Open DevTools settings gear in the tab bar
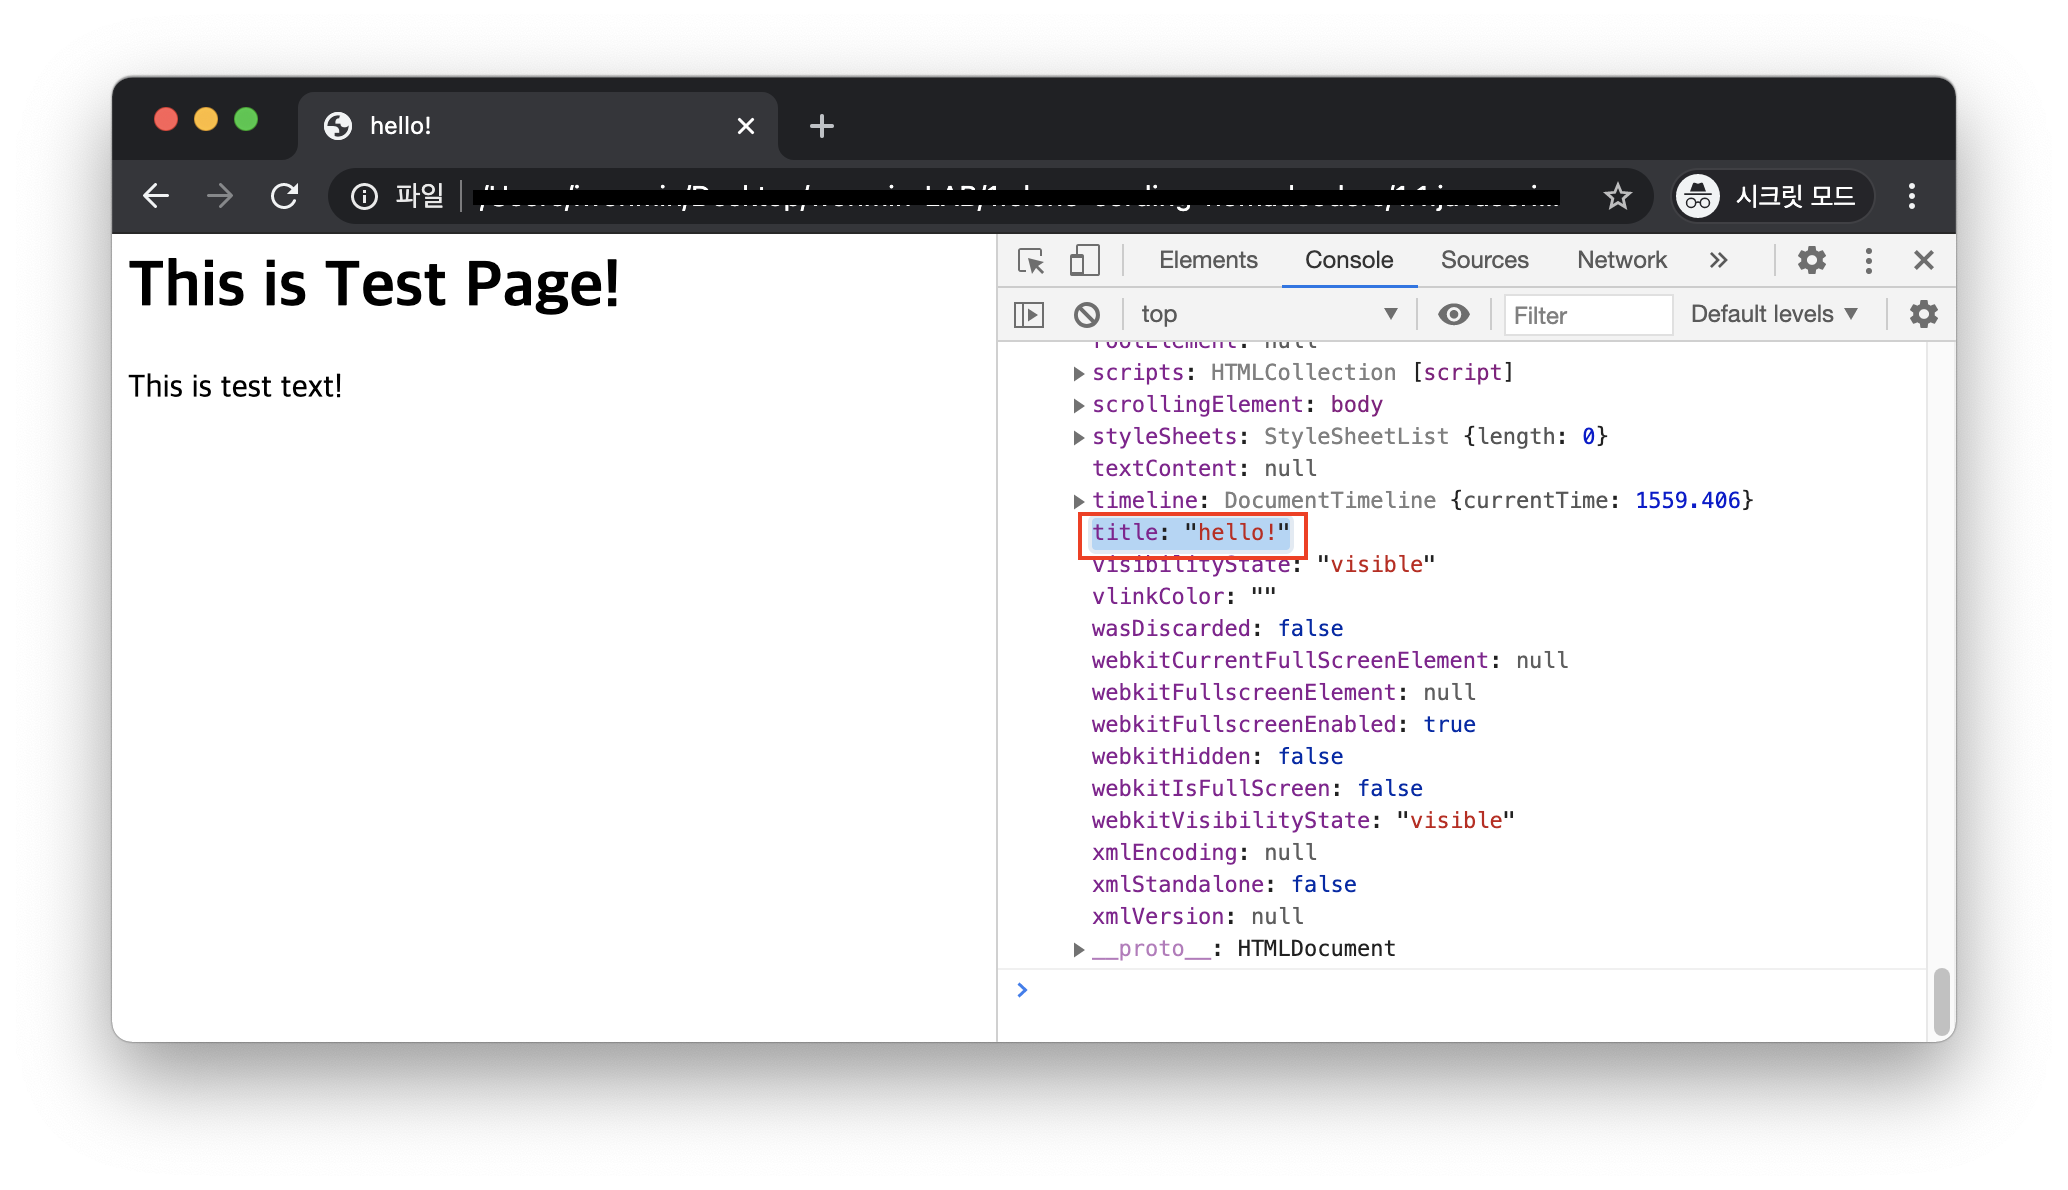 click(1811, 261)
